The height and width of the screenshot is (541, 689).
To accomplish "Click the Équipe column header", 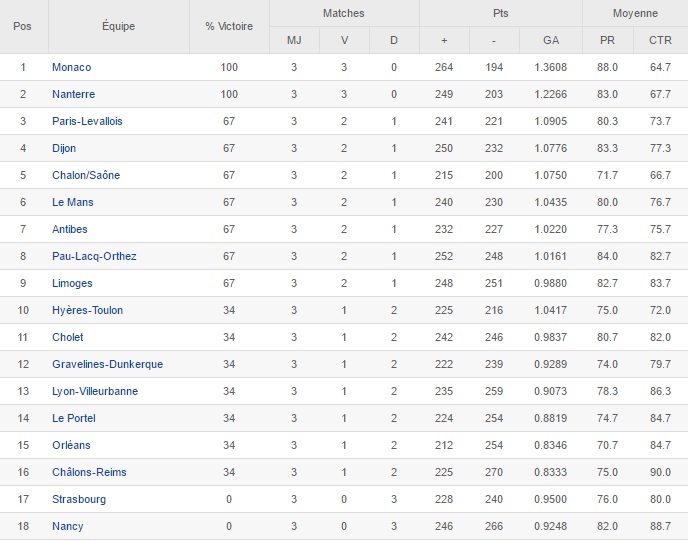I will [x=118, y=26].
